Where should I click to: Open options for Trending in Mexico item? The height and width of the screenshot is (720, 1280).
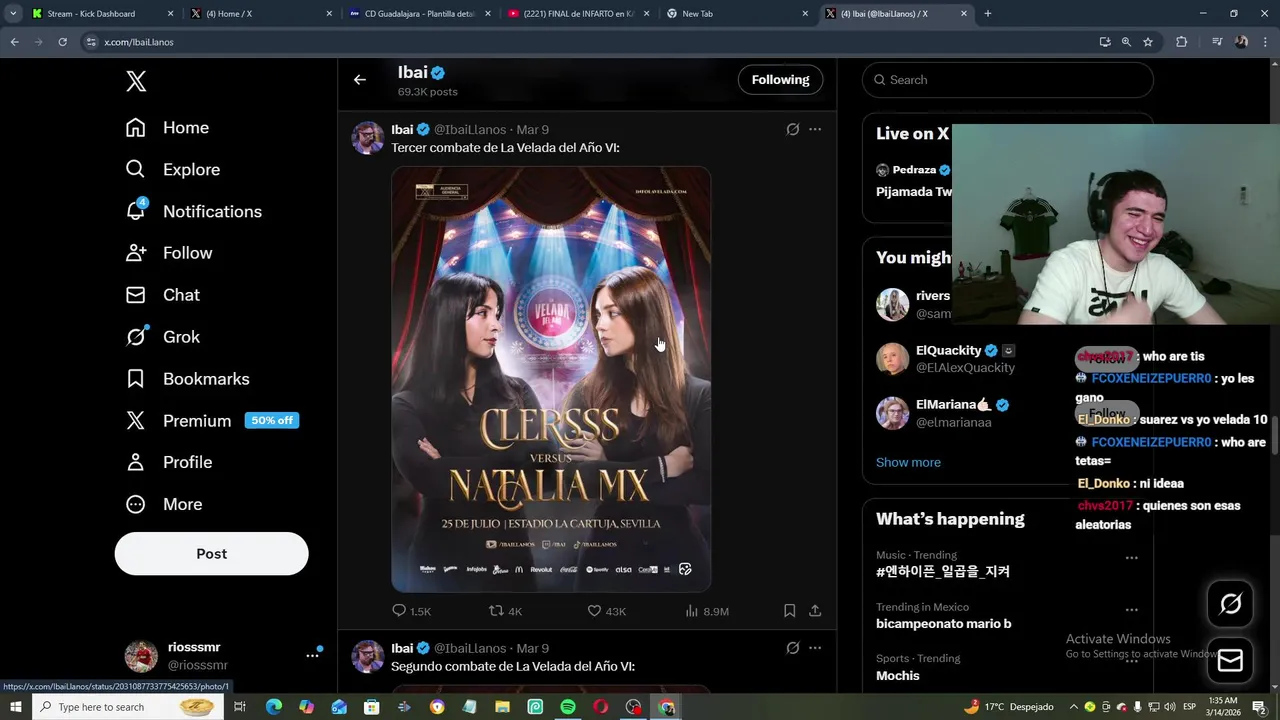1131,610
